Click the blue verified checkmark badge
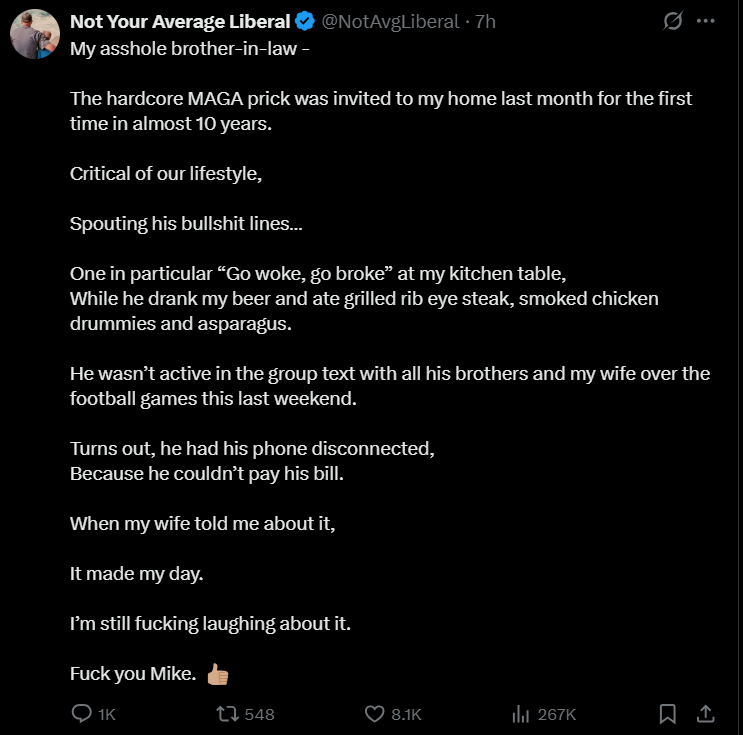 coord(308,21)
